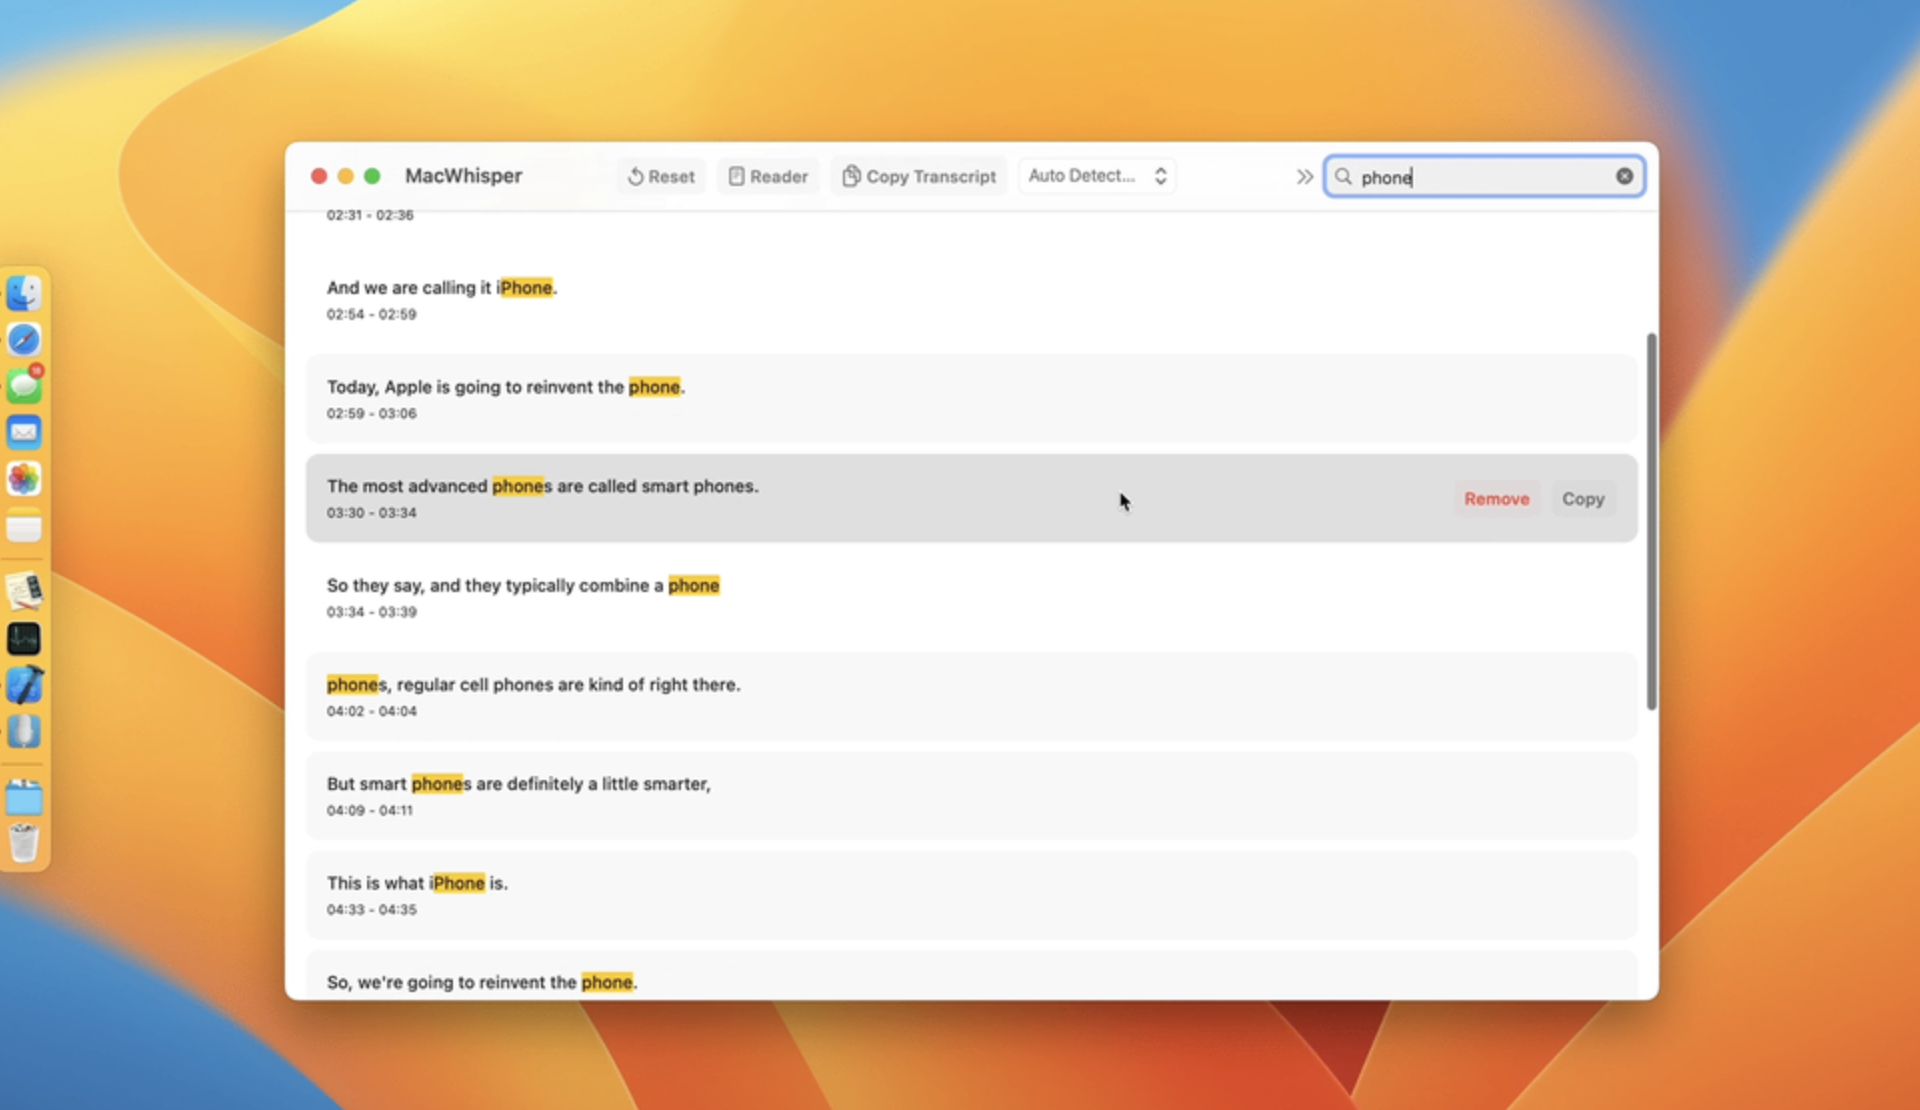Click the Reset toolbar button

point(661,176)
